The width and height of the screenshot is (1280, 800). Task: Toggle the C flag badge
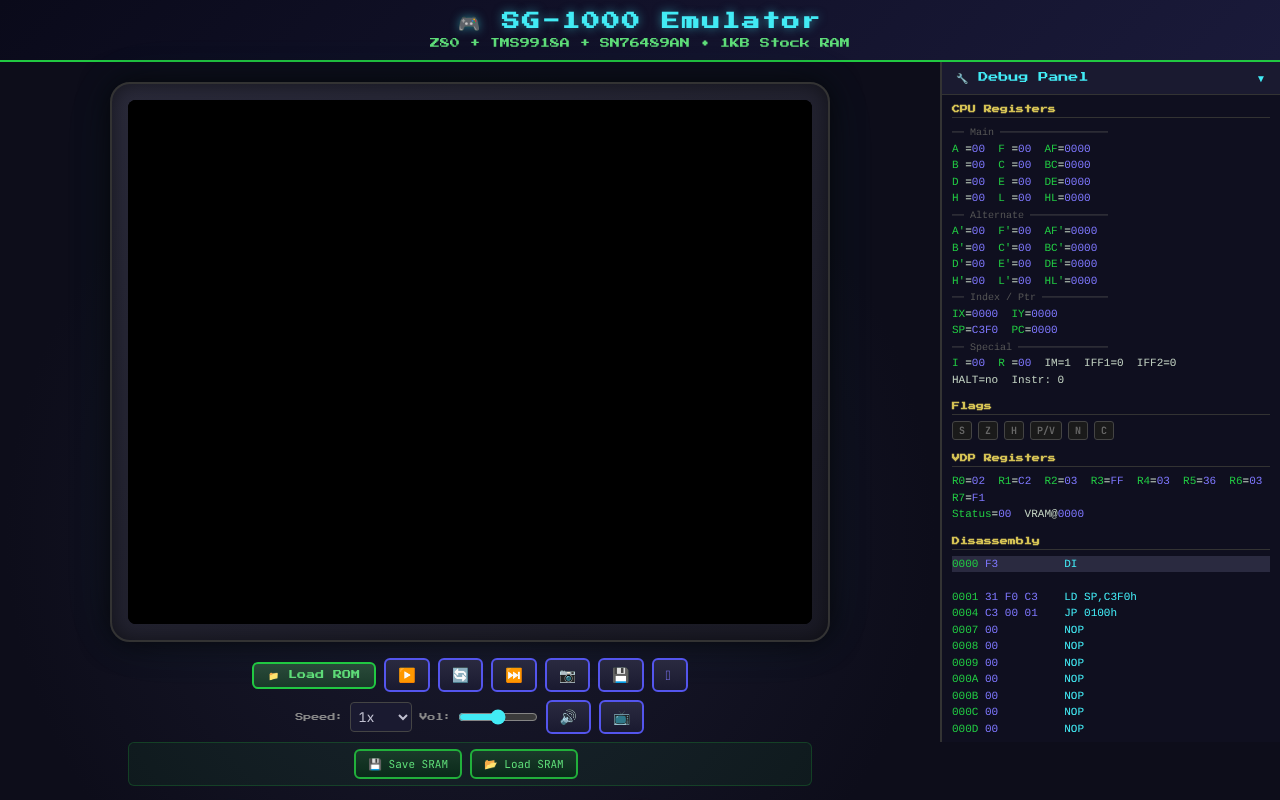click(1104, 431)
